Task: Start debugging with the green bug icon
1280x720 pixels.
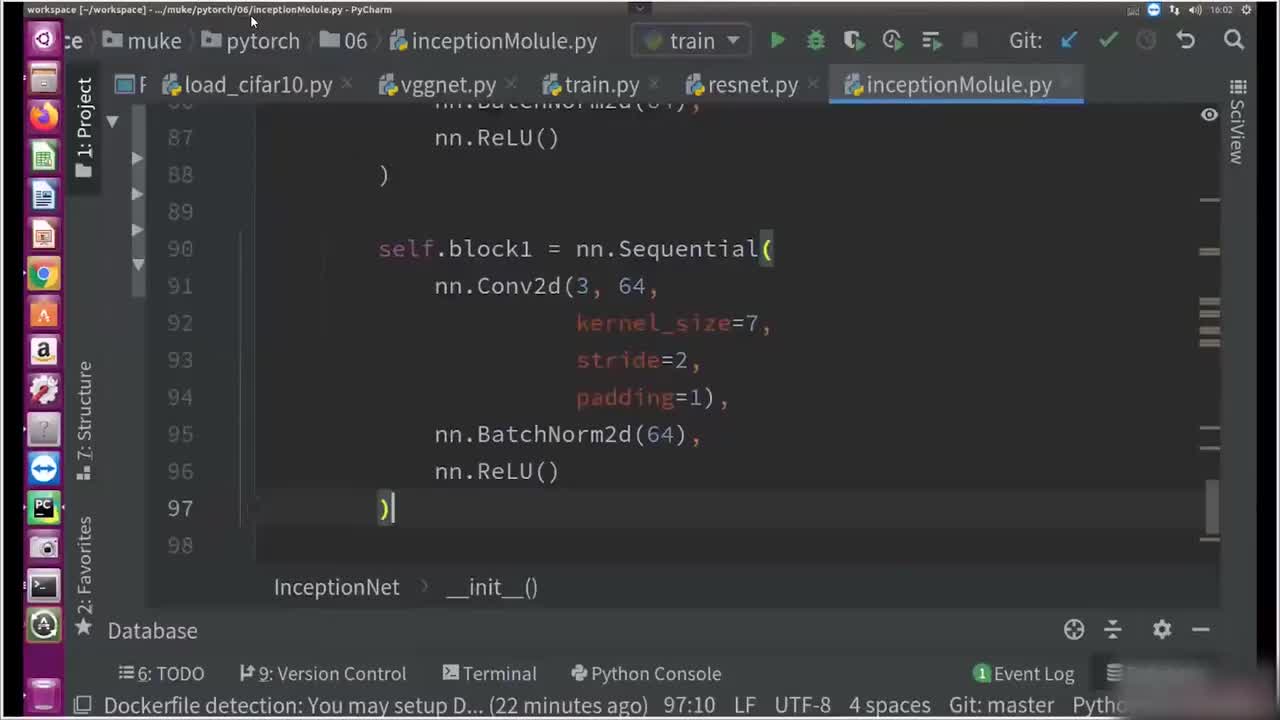Action: (816, 41)
